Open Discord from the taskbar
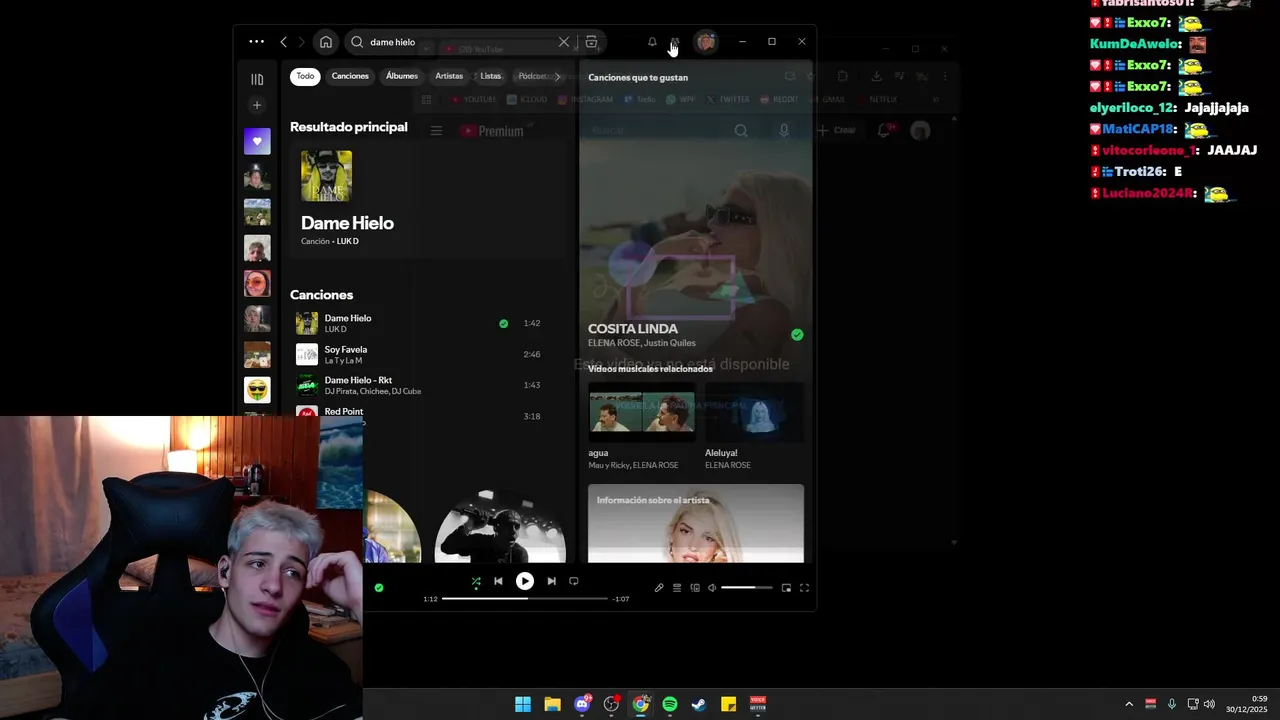 tap(582, 704)
